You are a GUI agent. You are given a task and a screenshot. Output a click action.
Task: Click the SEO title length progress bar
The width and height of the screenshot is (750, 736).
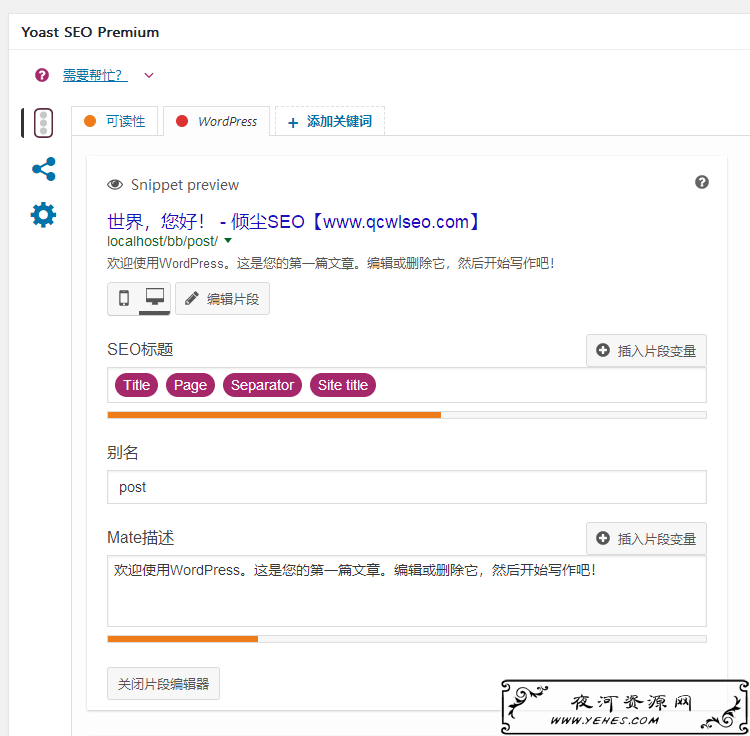click(407, 415)
